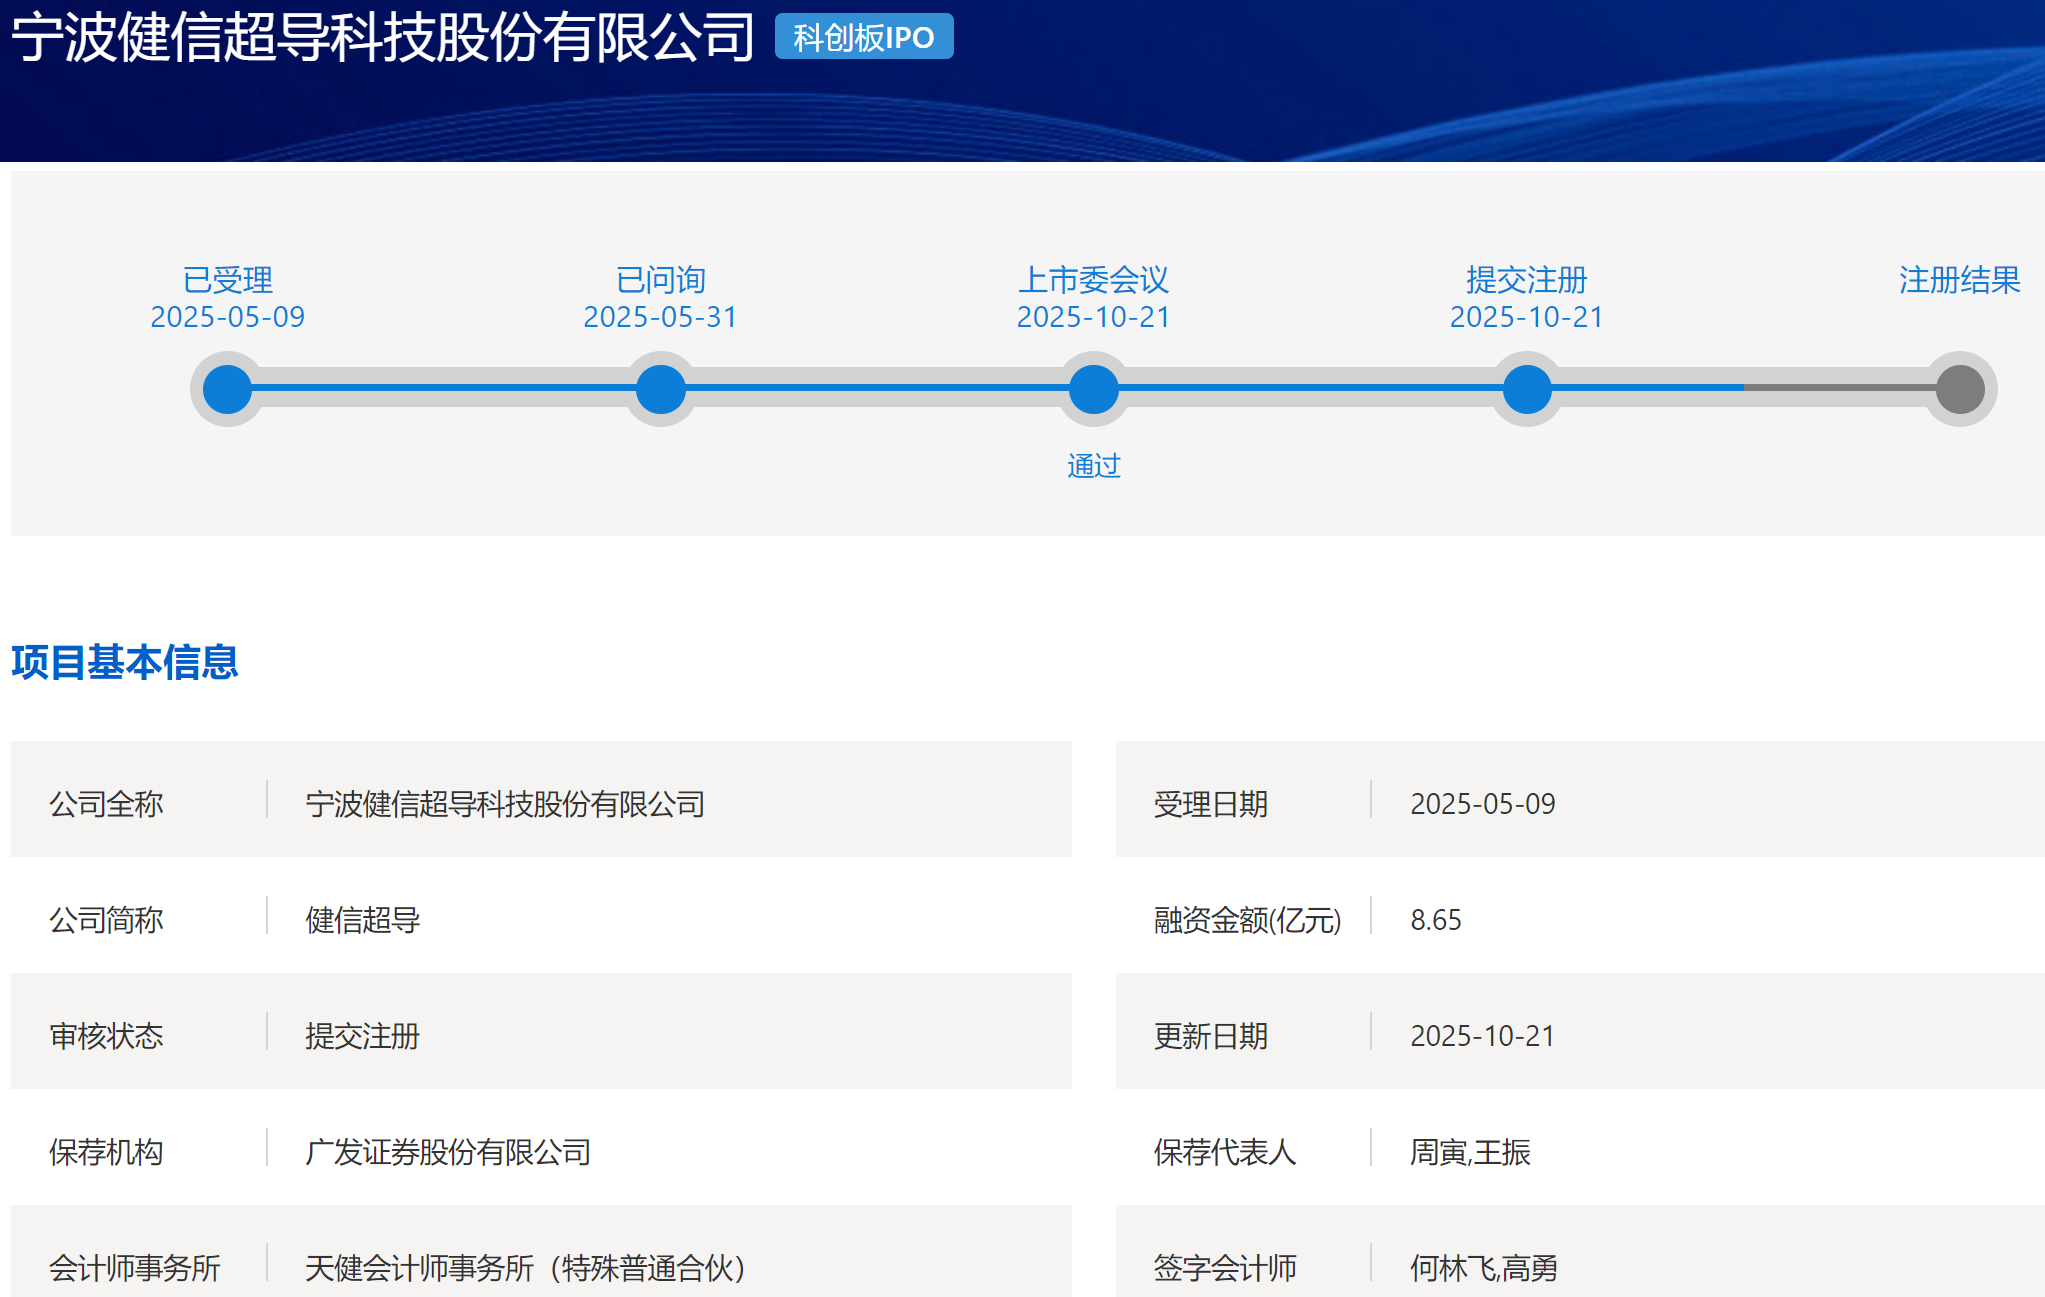Select the 融资金额 value 8.65
2045x1297 pixels.
coord(1434,921)
